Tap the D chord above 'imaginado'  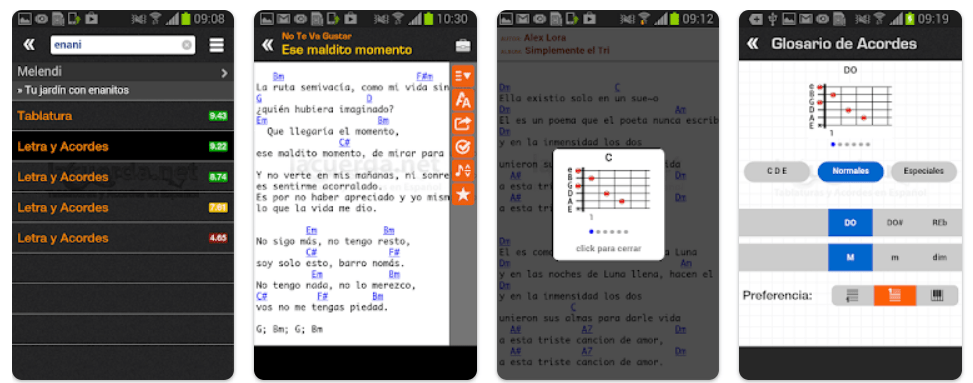(369, 99)
